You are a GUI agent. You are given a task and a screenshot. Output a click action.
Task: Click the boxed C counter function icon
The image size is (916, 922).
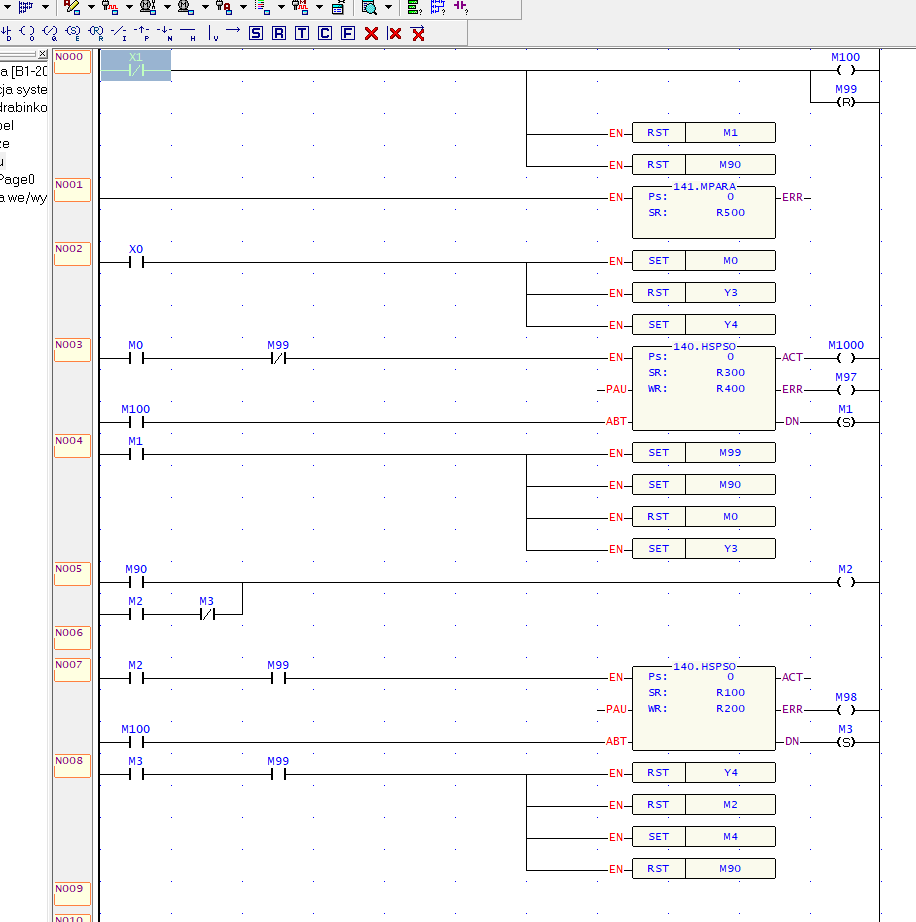pos(325,33)
